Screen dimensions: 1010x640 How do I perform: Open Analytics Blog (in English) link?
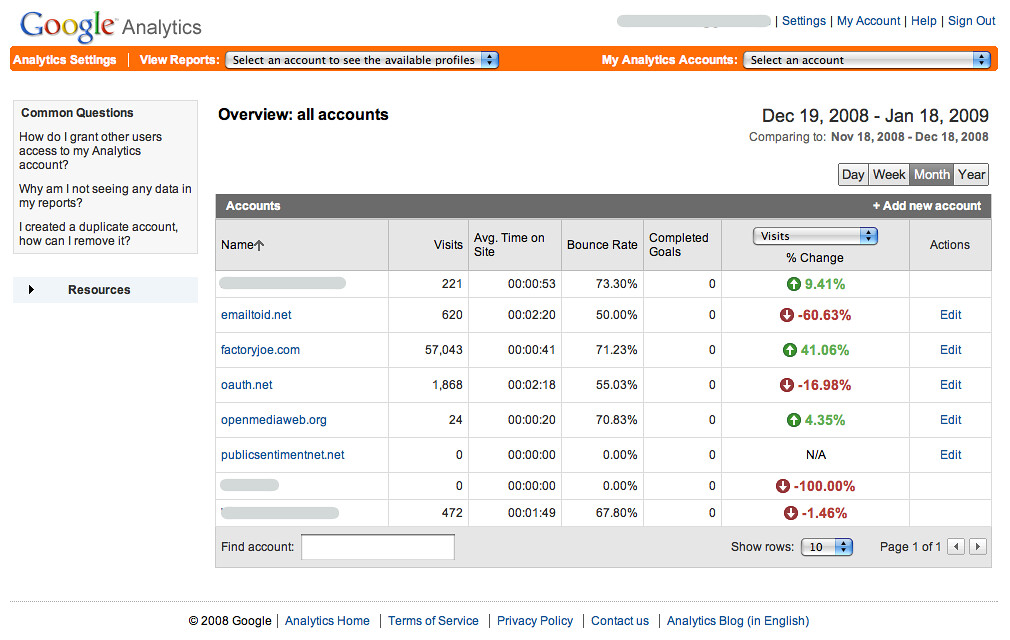(x=738, y=621)
